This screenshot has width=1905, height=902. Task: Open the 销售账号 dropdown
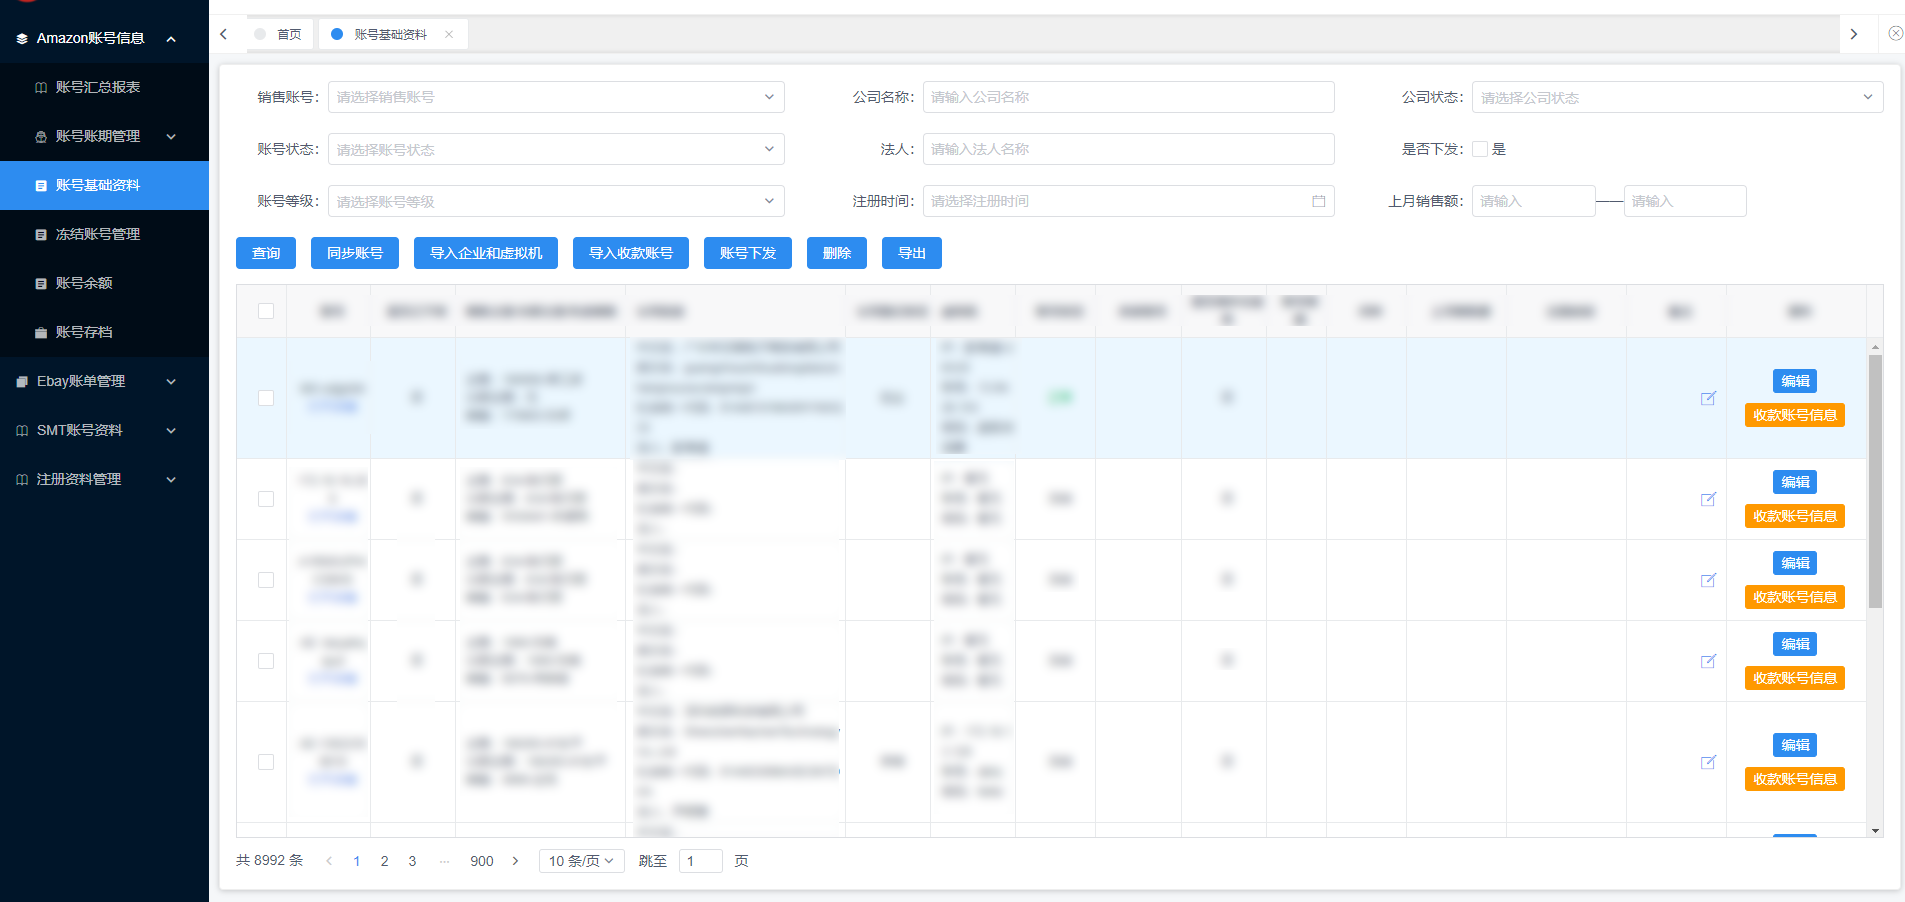click(x=556, y=97)
